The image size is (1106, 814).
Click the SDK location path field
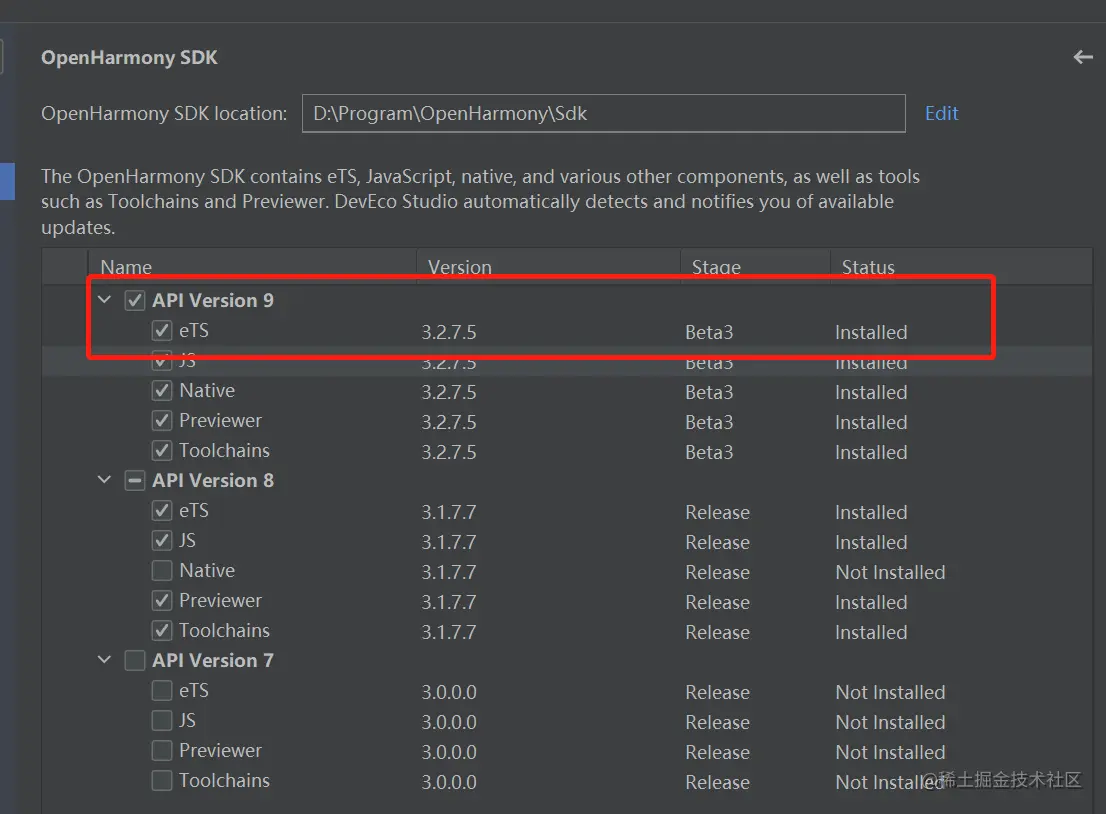pos(604,114)
